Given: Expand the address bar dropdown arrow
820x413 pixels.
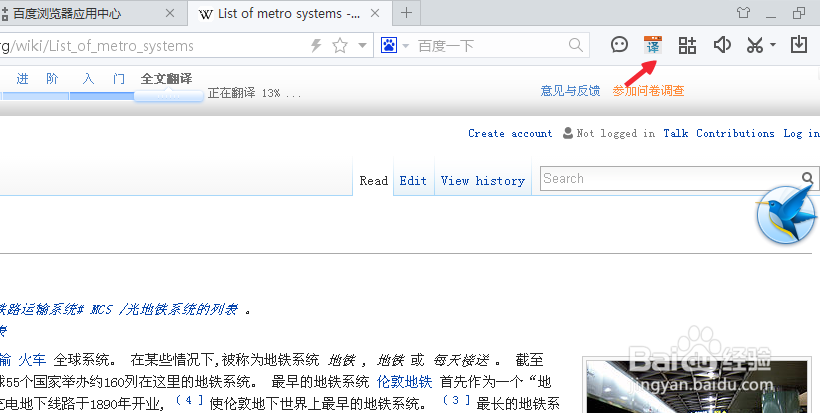Looking at the screenshot, I should tap(362, 45).
